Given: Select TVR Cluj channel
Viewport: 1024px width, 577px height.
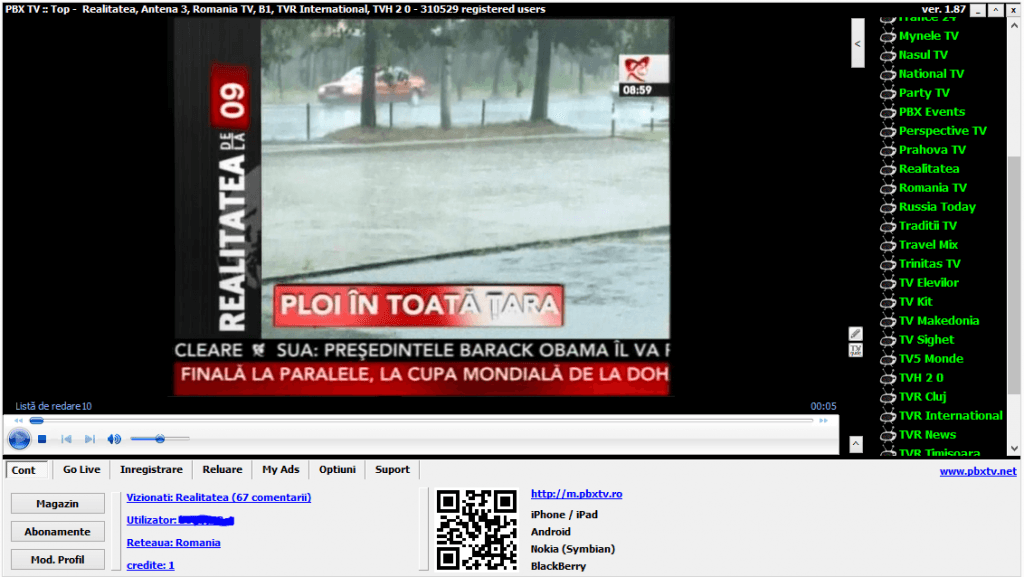Looking at the screenshot, I should [x=922, y=396].
